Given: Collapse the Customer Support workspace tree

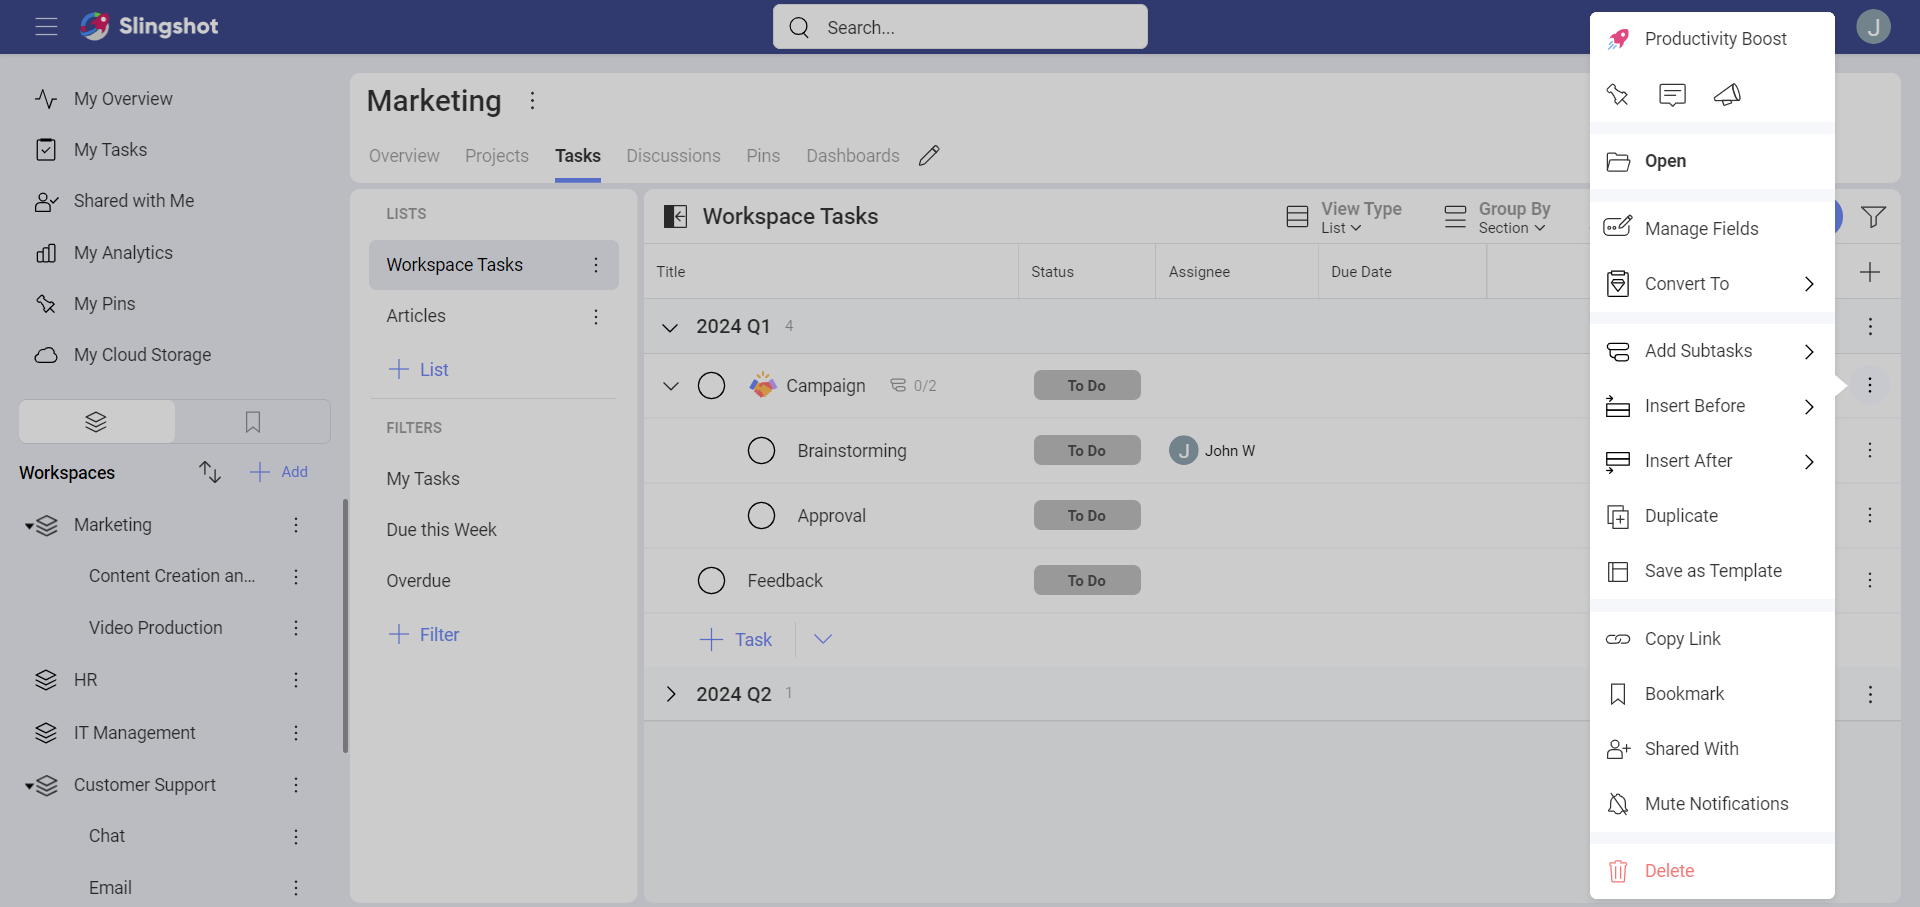Looking at the screenshot, I should click(29, 786).
